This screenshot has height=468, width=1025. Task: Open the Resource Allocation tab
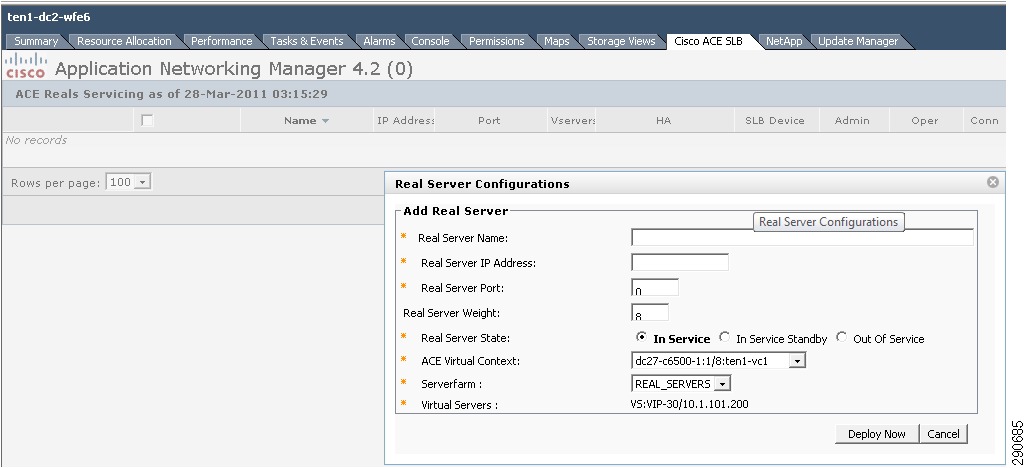[124, 41]
